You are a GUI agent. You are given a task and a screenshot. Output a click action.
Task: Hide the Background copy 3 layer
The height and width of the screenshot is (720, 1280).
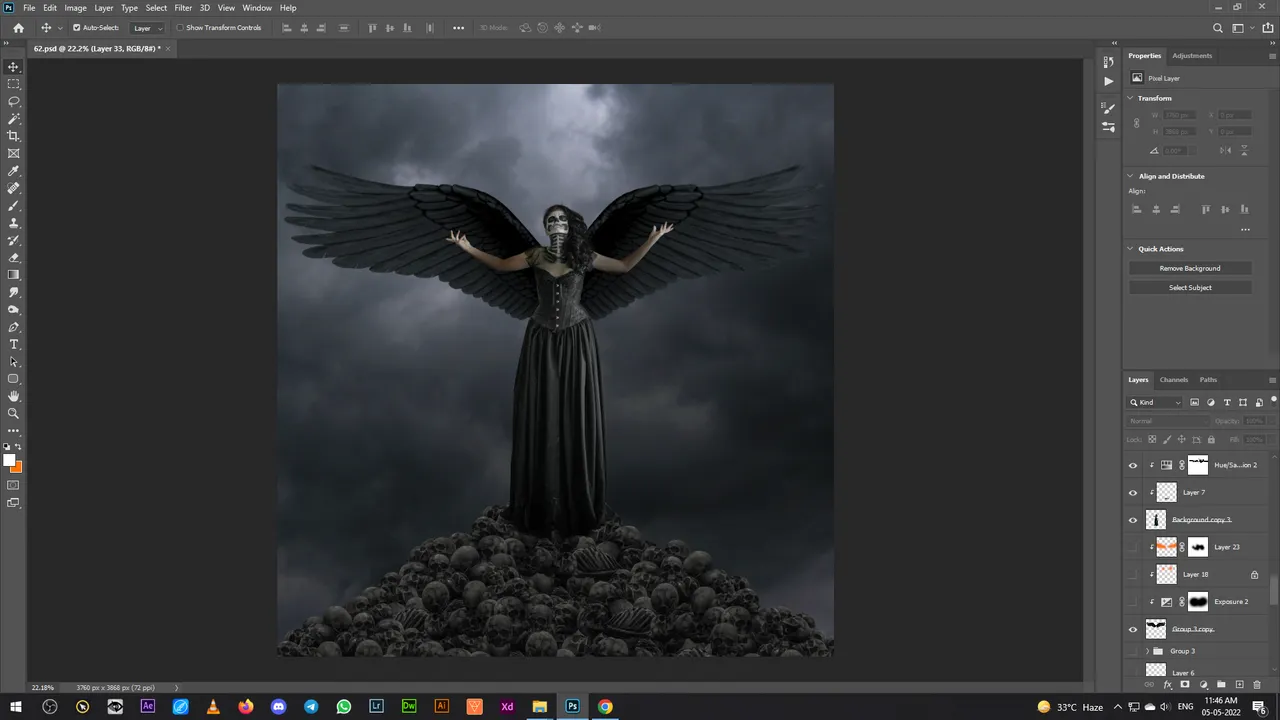click(1133, 520)
